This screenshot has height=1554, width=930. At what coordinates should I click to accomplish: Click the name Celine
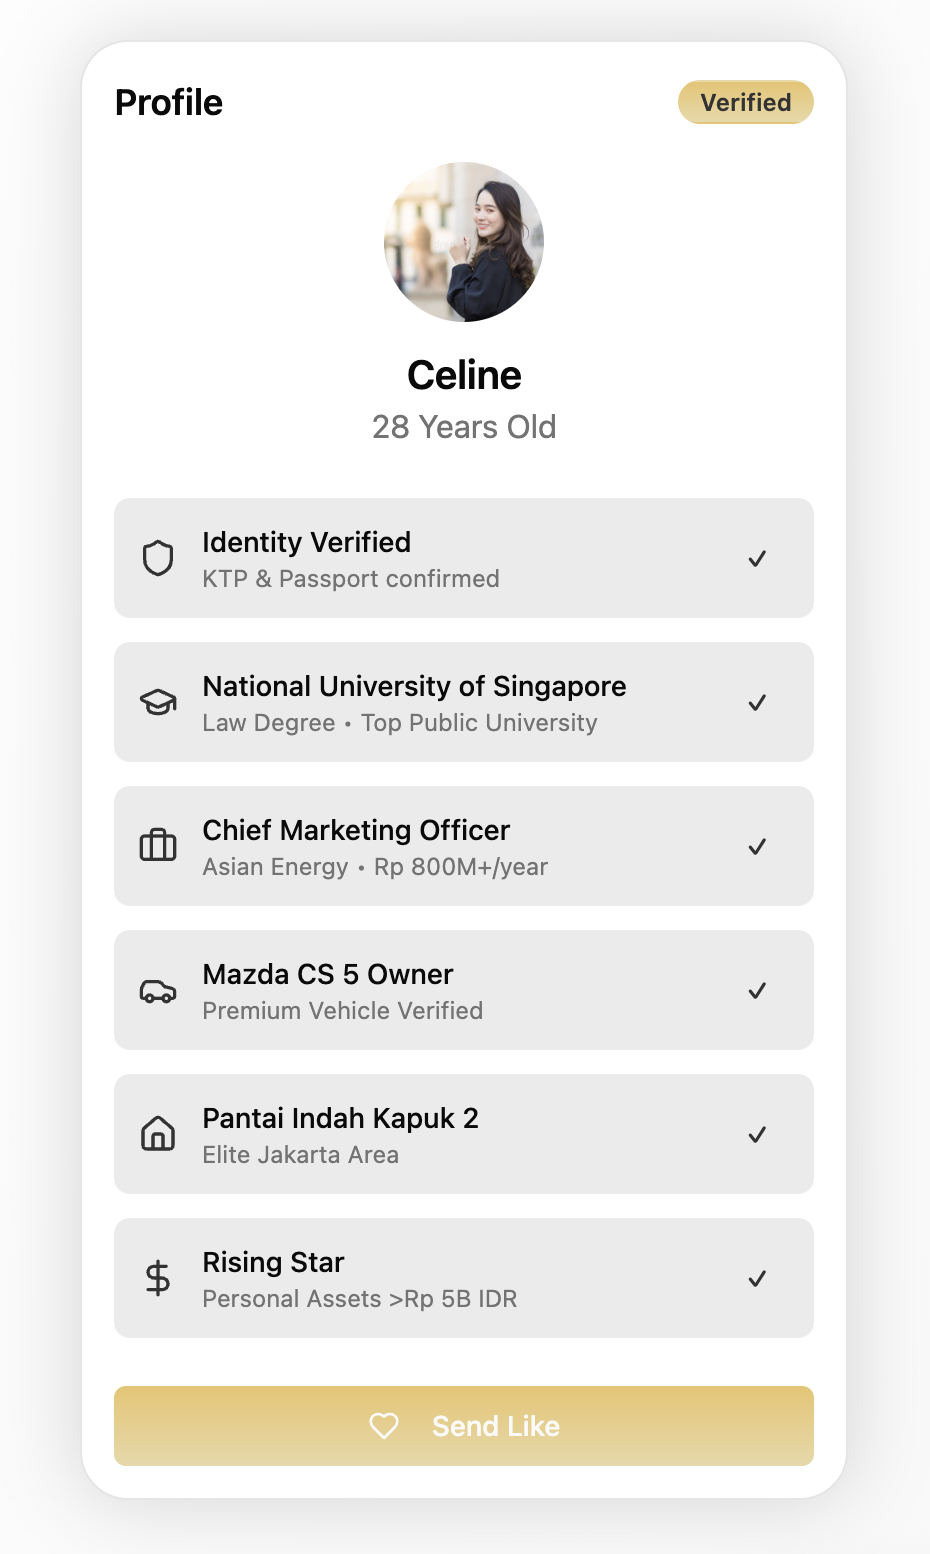pos(464,376)
